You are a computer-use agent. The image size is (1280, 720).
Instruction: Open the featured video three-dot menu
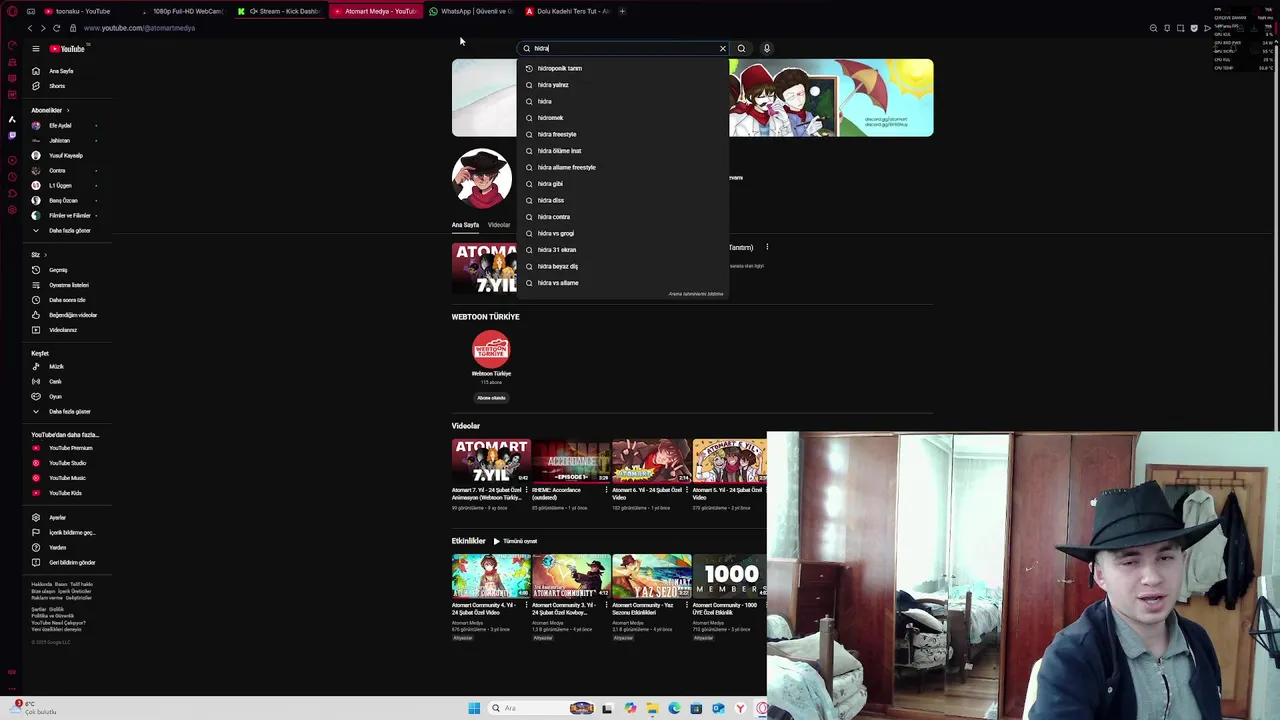coord(767,247)
